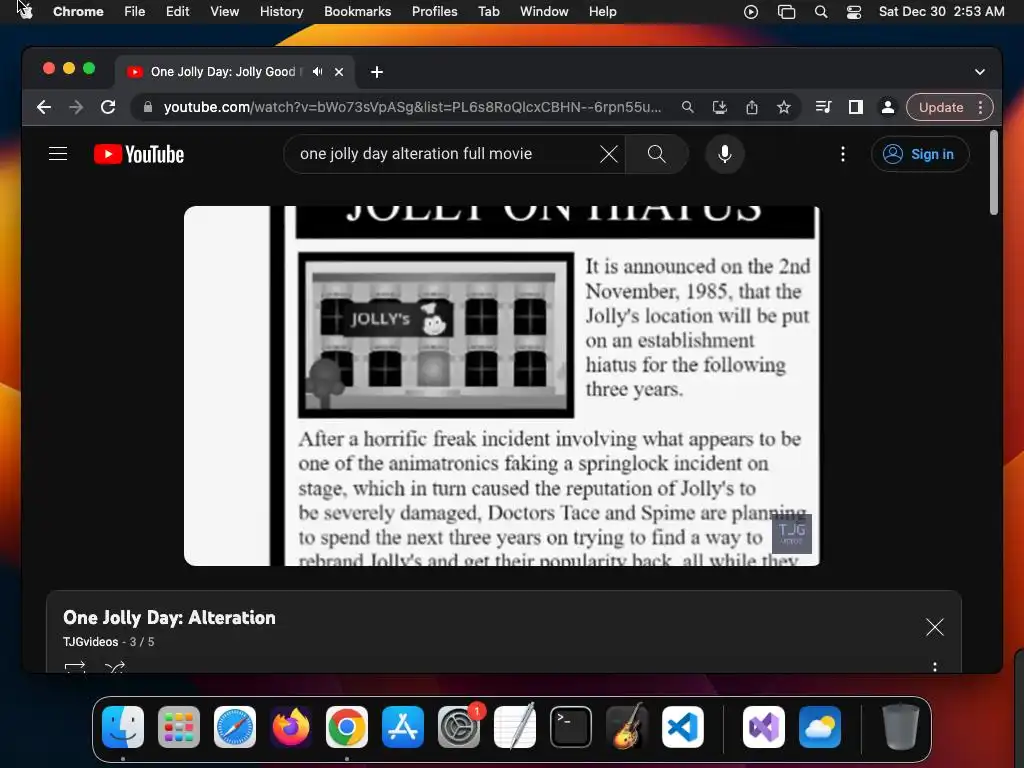Click the Update Chrome button
The width and height of the screenshot is (1024, 768).
coord(941,107)
